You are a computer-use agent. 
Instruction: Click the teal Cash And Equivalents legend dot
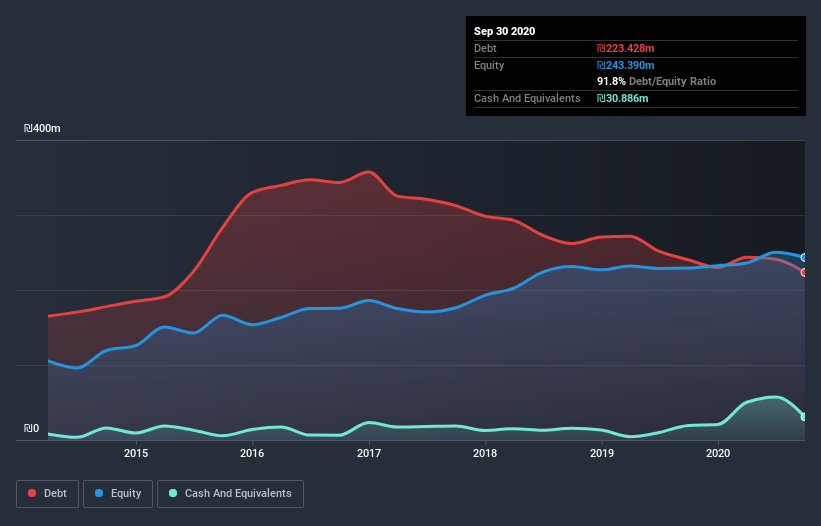[173, 493]
